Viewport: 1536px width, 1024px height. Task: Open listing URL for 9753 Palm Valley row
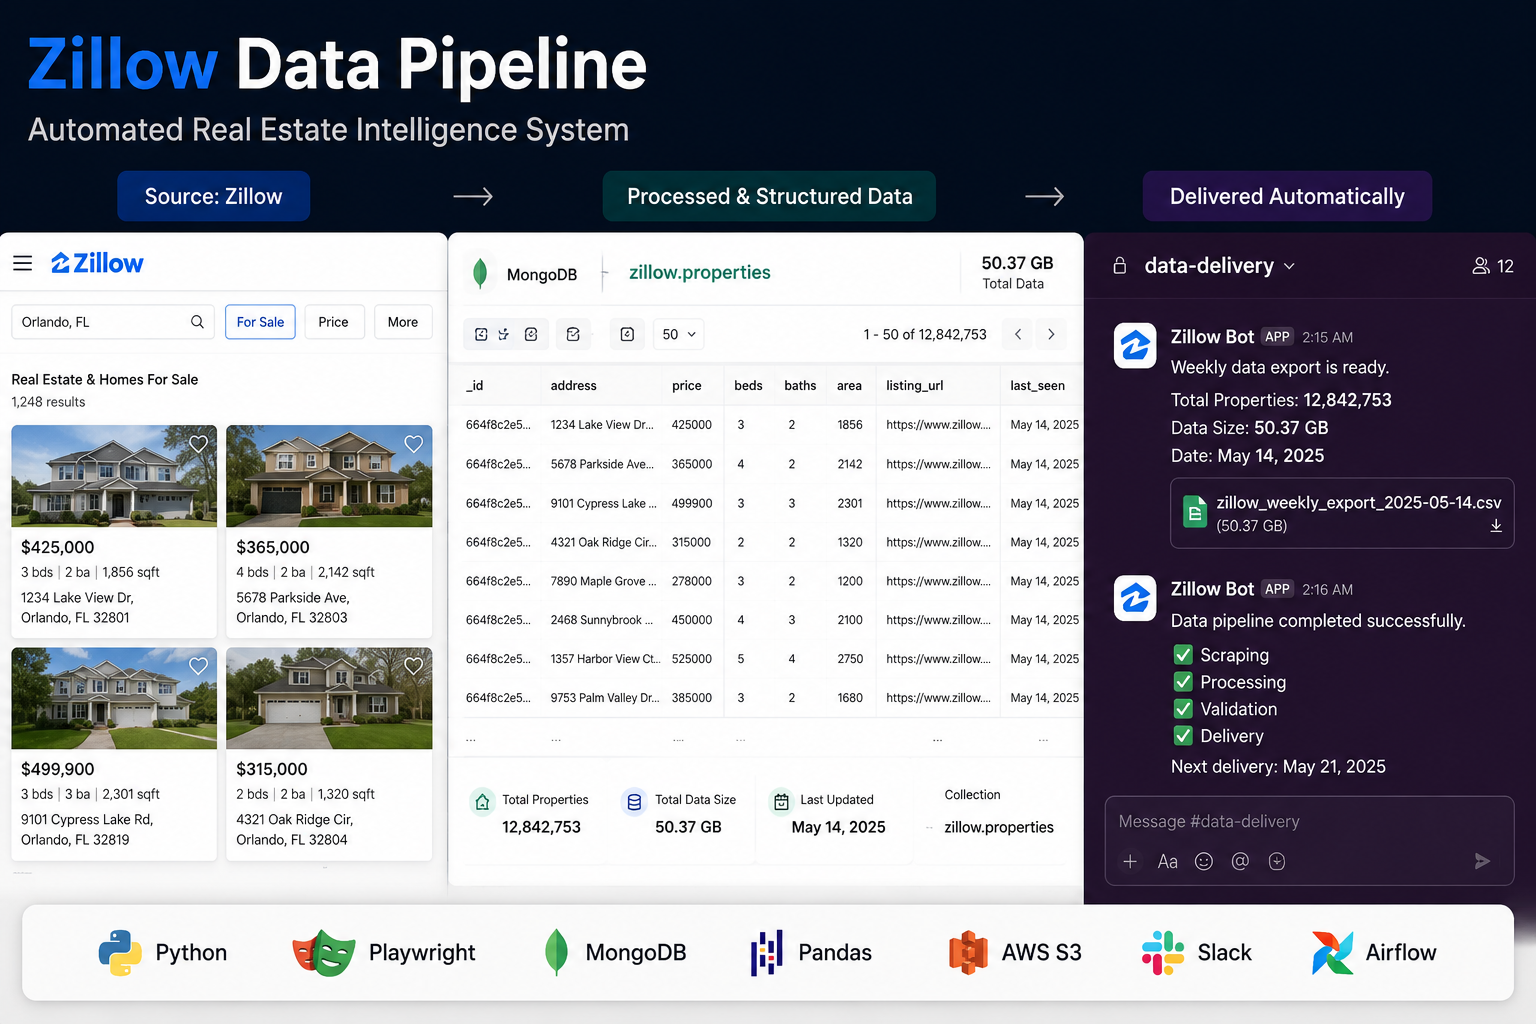938,698
